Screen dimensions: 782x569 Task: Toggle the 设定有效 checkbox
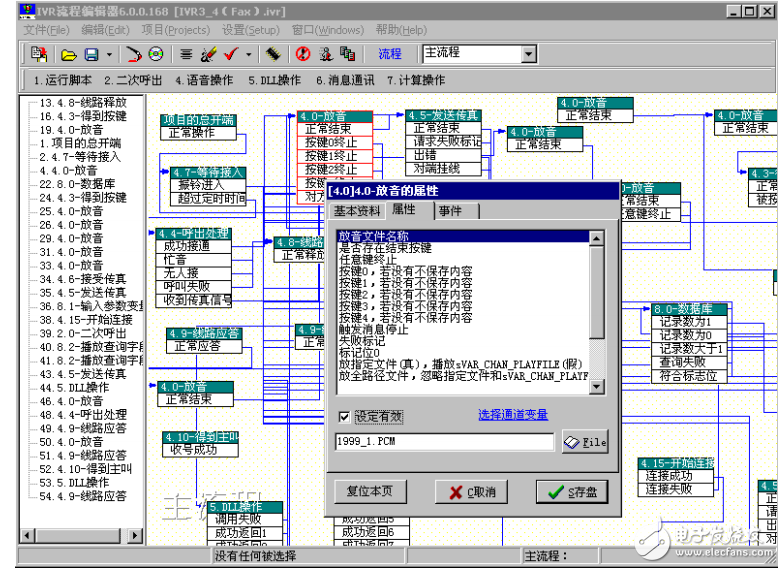click(x=345, y=416)
